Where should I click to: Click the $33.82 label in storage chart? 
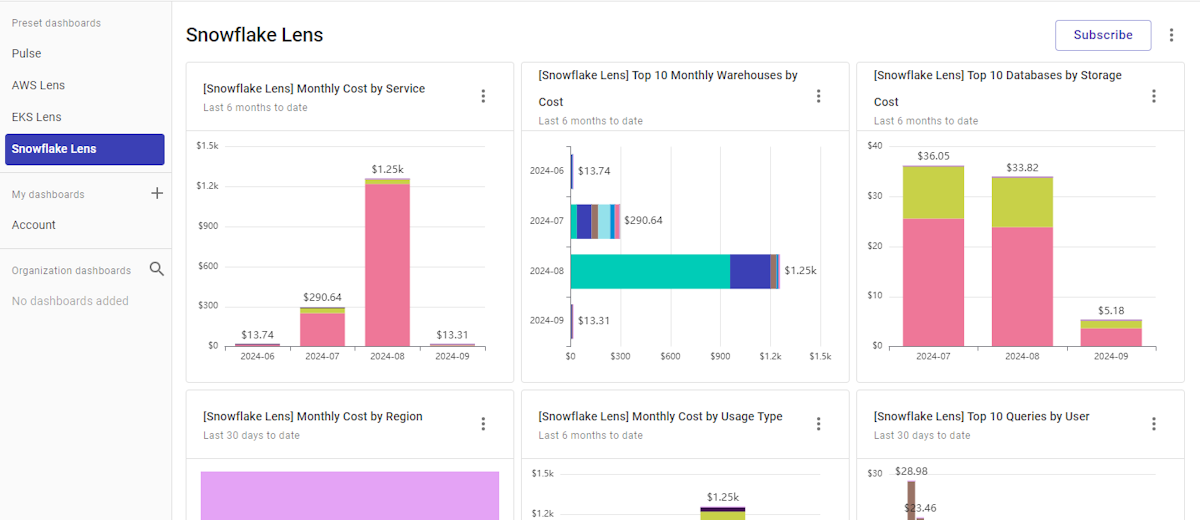tap(1022, 167)
